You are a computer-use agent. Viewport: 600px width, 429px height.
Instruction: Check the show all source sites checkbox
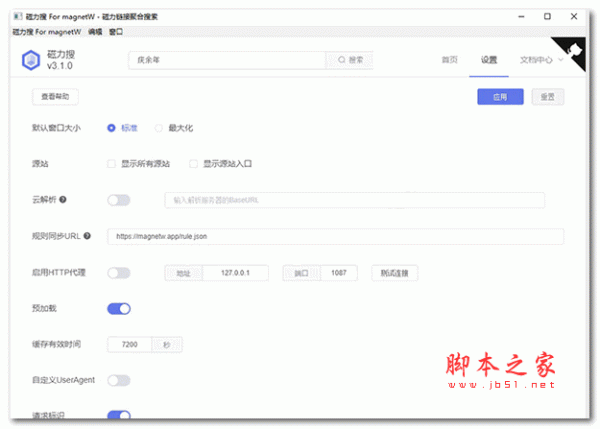(111, 164)
